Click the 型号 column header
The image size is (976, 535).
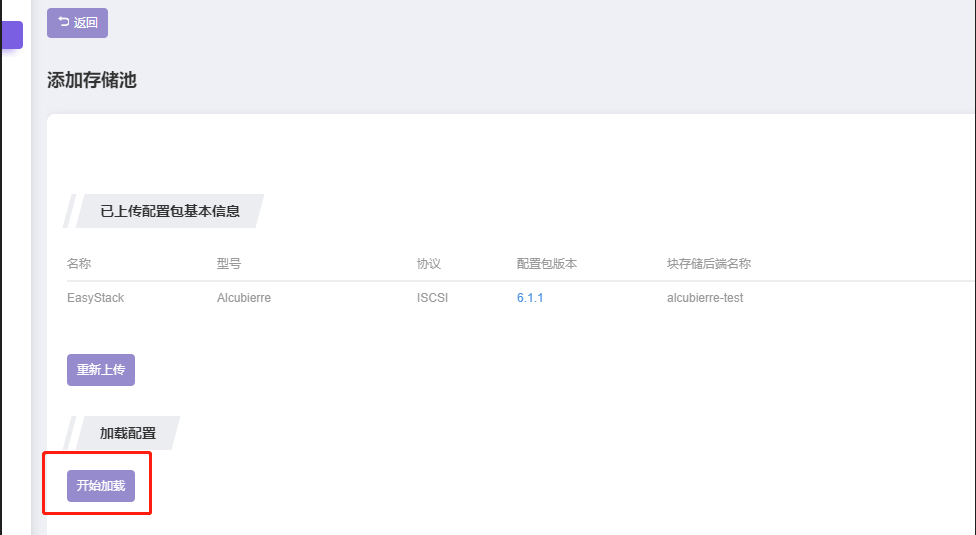click(x=229, y=264)
